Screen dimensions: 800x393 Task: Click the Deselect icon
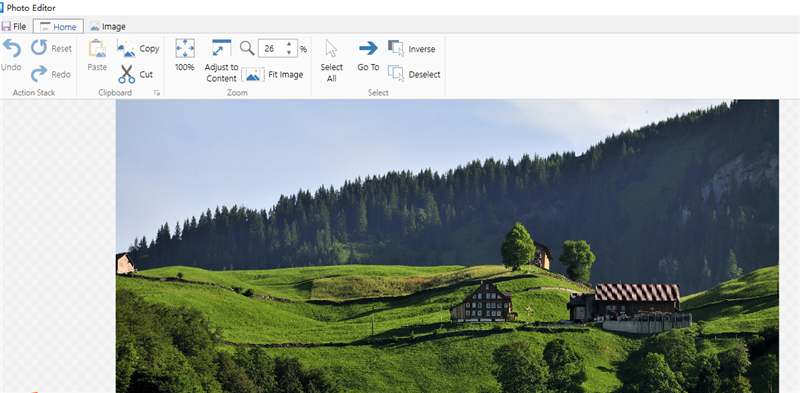396,73
